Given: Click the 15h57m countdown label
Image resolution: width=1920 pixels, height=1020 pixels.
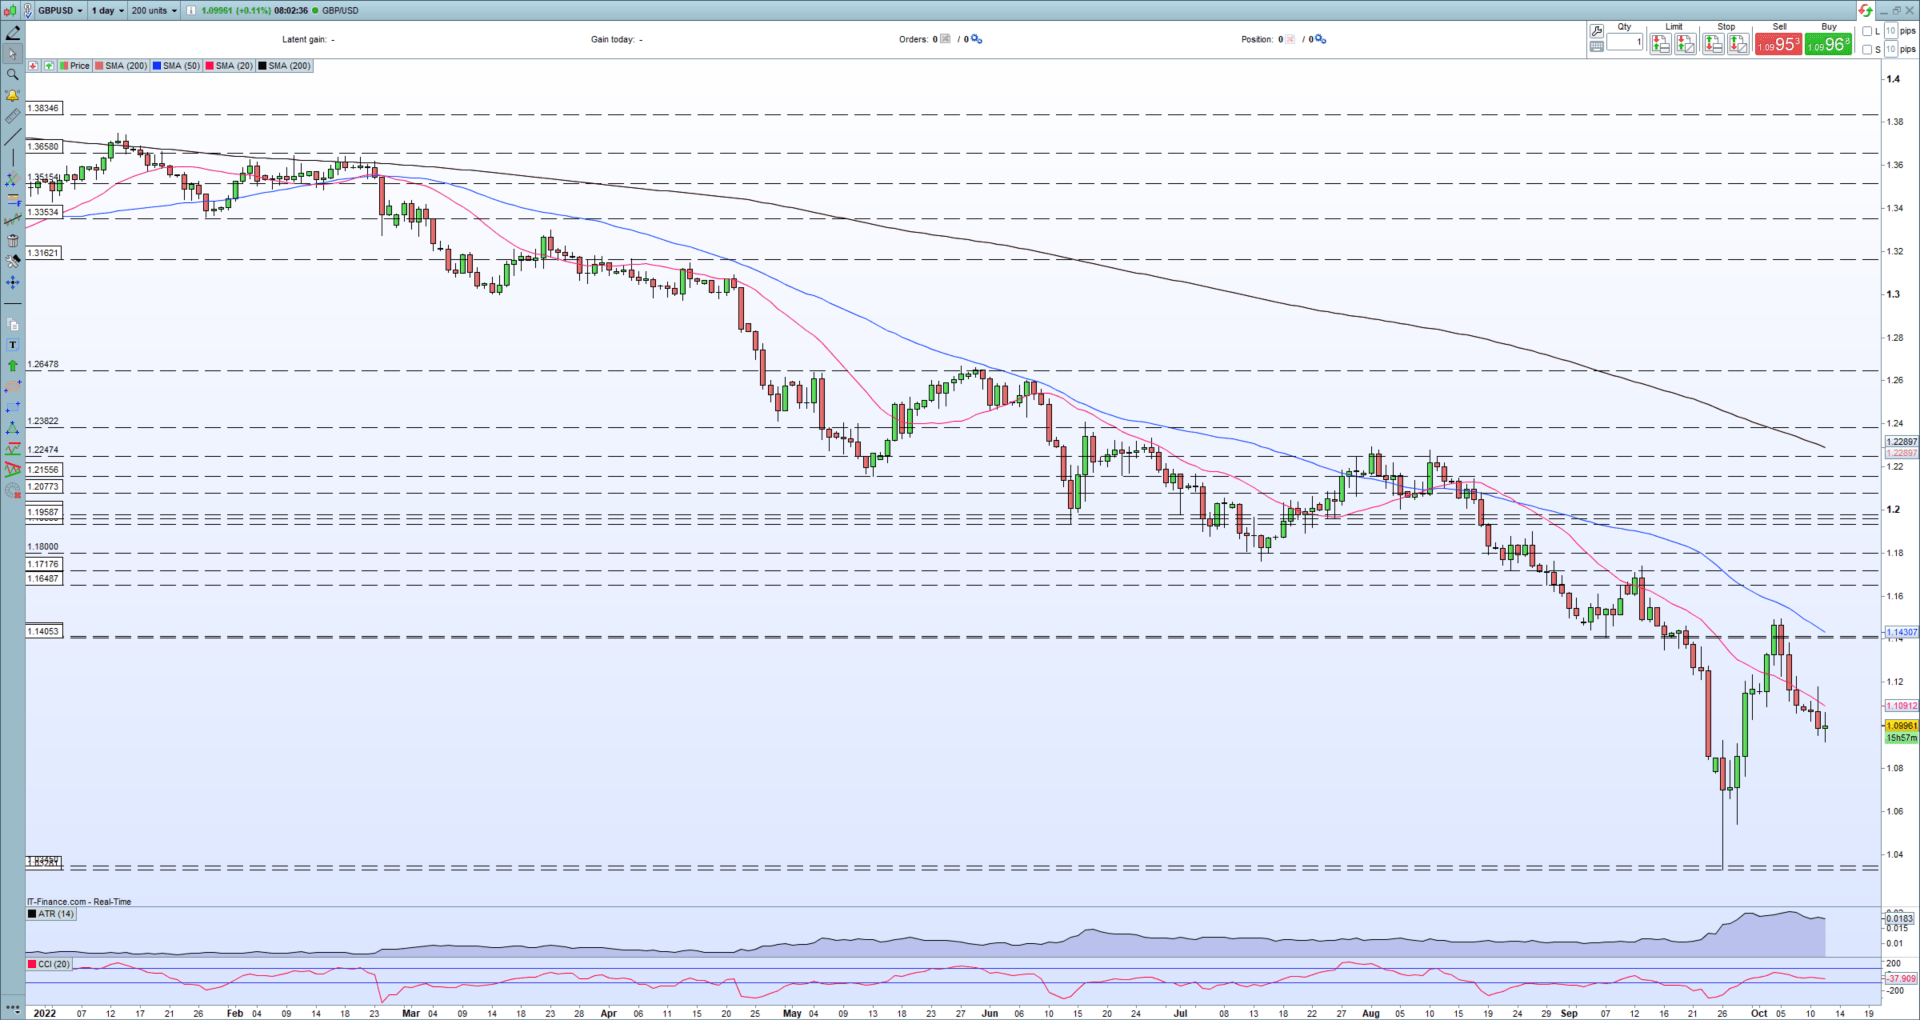Looking at the screenshot, I should click(1901, 738).
